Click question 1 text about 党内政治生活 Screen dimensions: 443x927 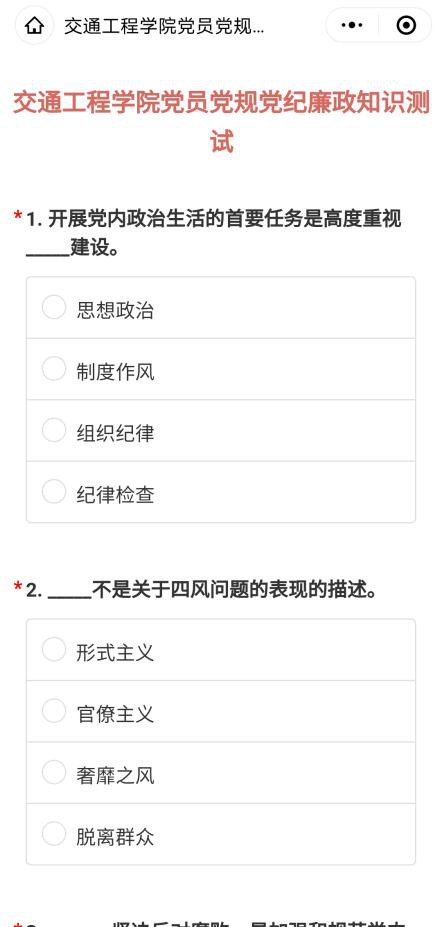click(x=214, y=233)
